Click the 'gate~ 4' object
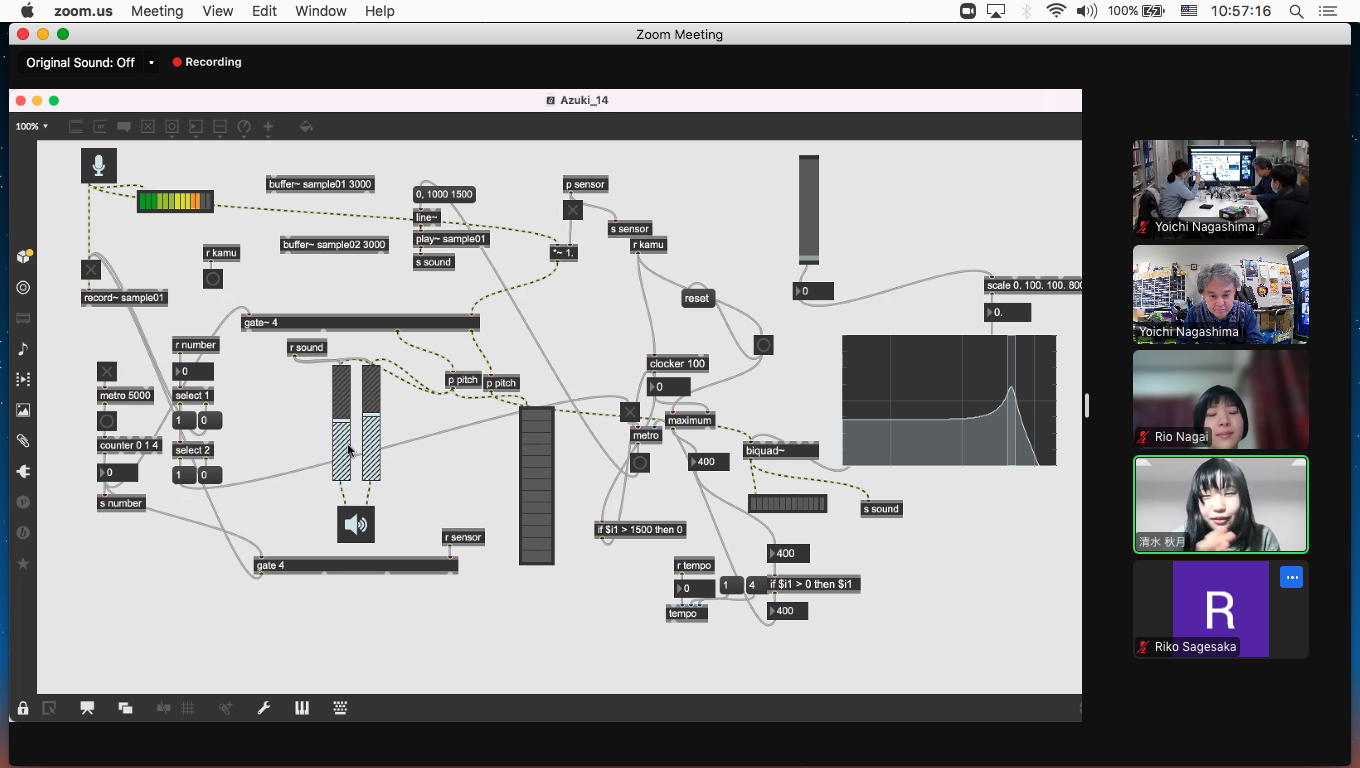The image size is (1360, 768). coord(361,323)
